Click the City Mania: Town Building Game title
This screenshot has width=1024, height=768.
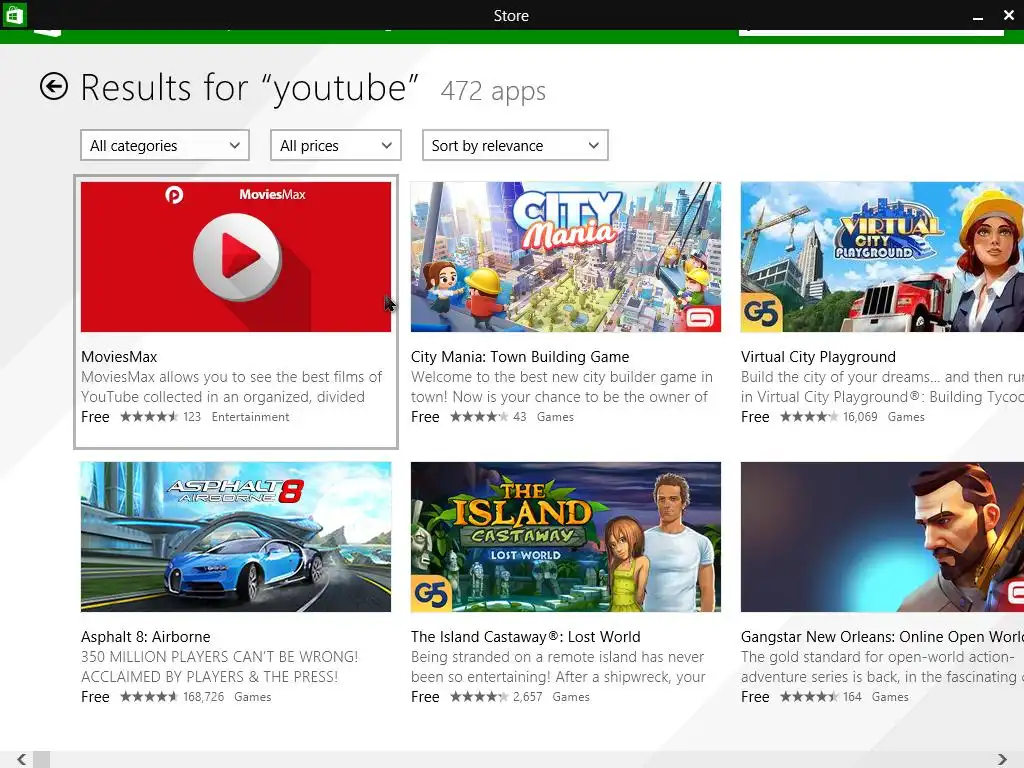520,357
